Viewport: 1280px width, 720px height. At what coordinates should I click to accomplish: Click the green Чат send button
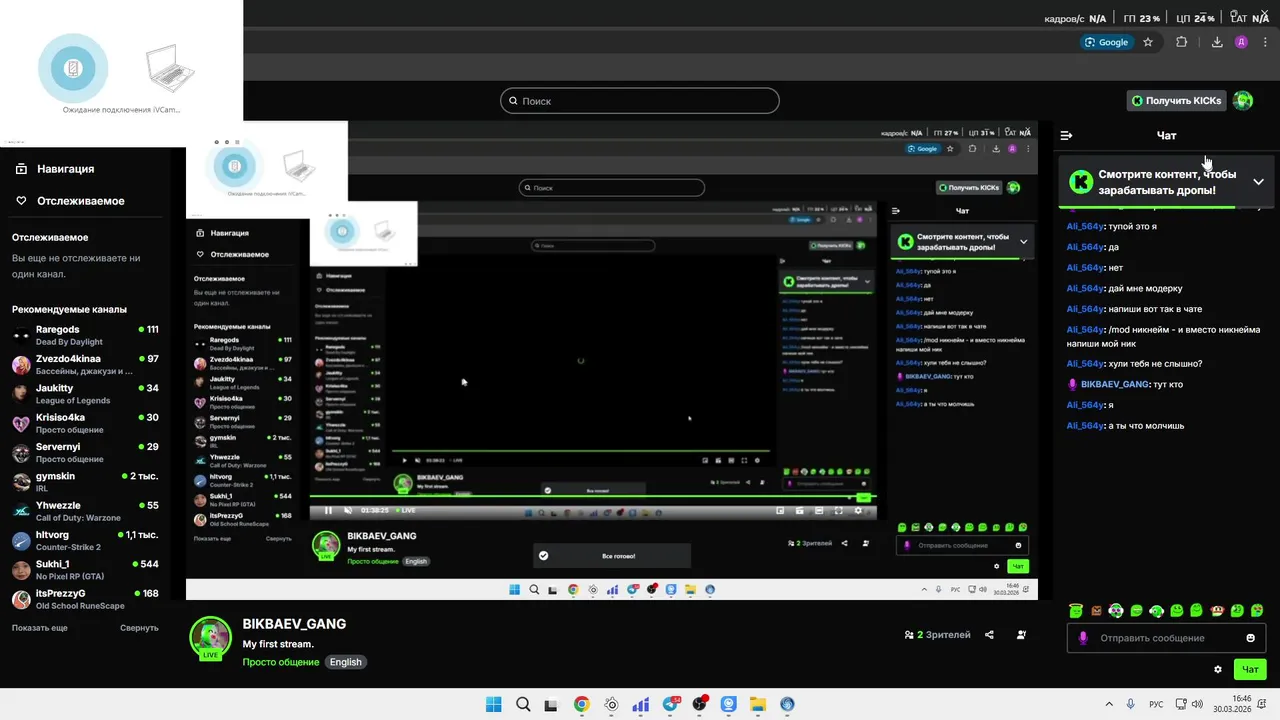(x=1250, y=669)
